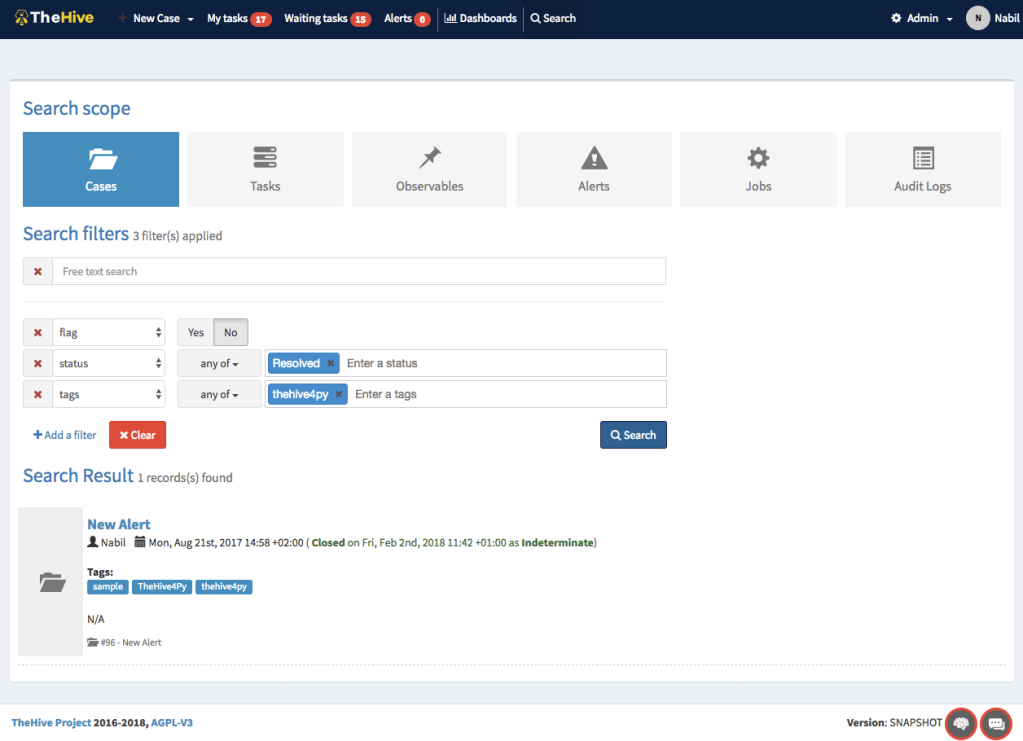The width and height of the screenshot is (1023, 741).
Task: Remove the thehive4py tag chip
Action: click(x=339, y=394)
